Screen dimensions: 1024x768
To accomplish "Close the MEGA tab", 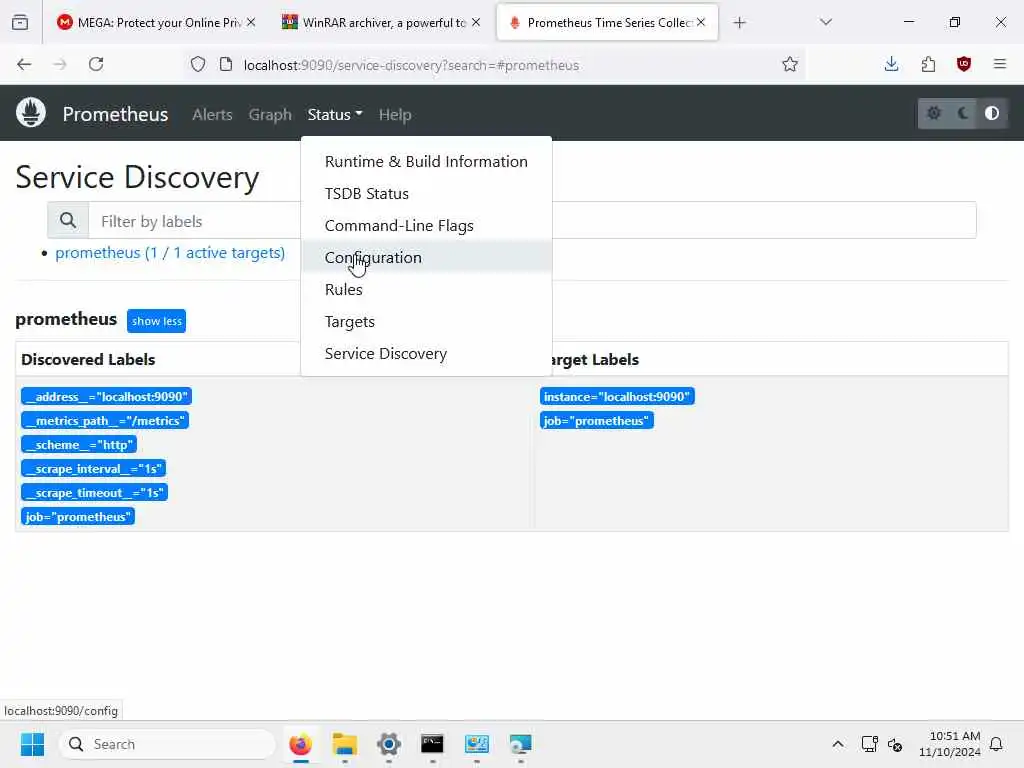I will (251, 23).
